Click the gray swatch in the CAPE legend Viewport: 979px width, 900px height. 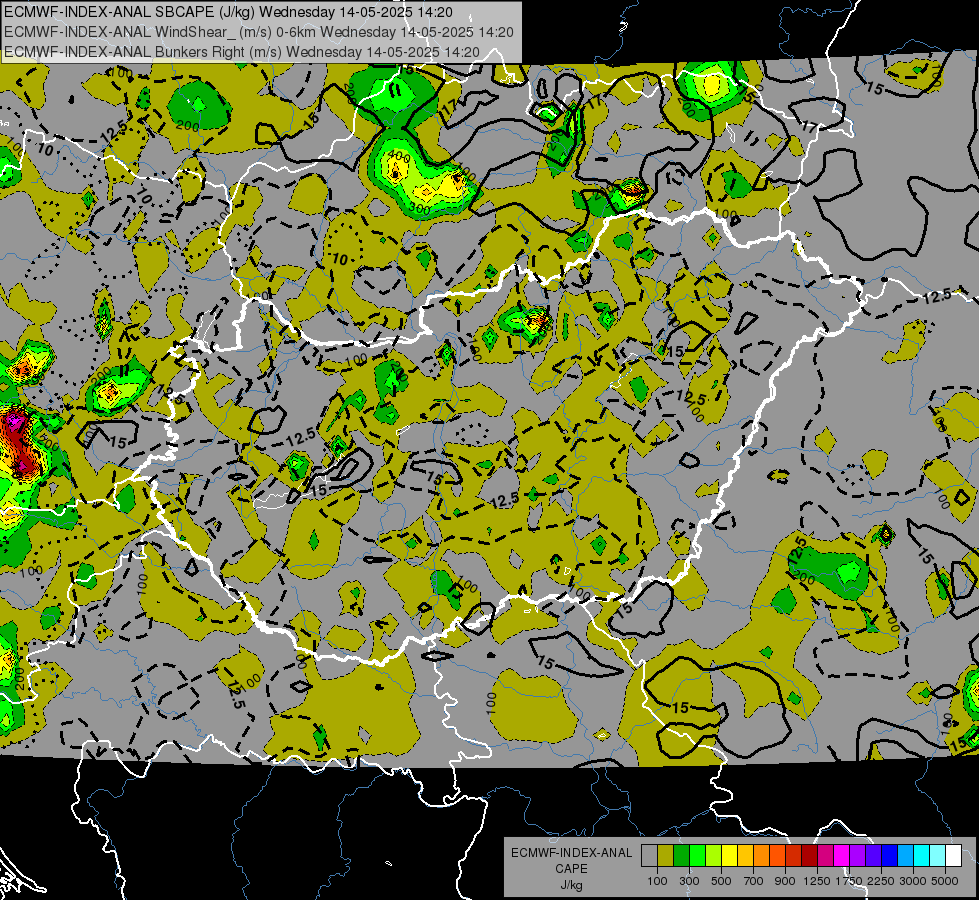pos(649,856)
